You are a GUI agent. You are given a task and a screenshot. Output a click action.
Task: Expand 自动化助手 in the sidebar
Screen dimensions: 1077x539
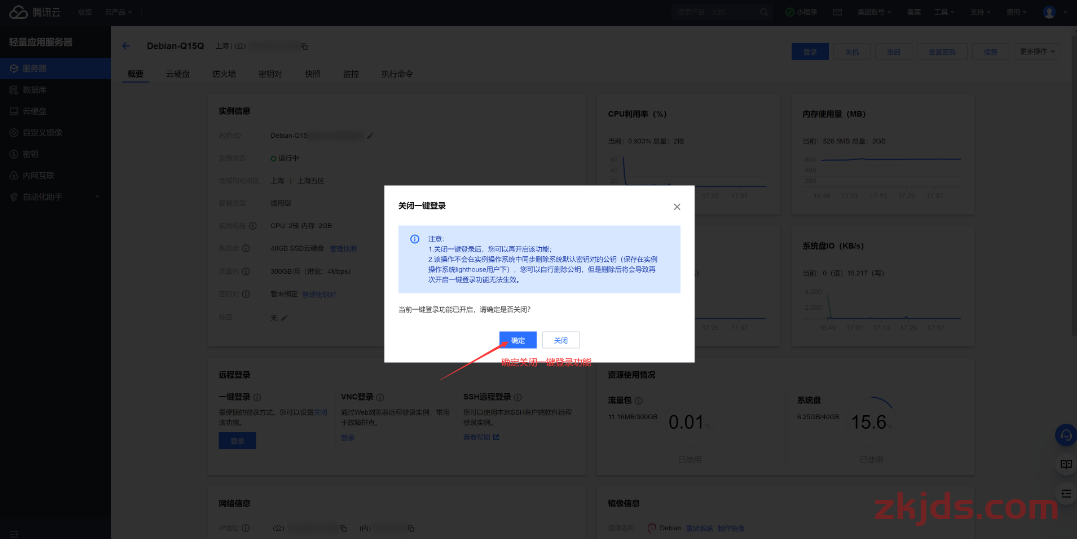point(55,197)
